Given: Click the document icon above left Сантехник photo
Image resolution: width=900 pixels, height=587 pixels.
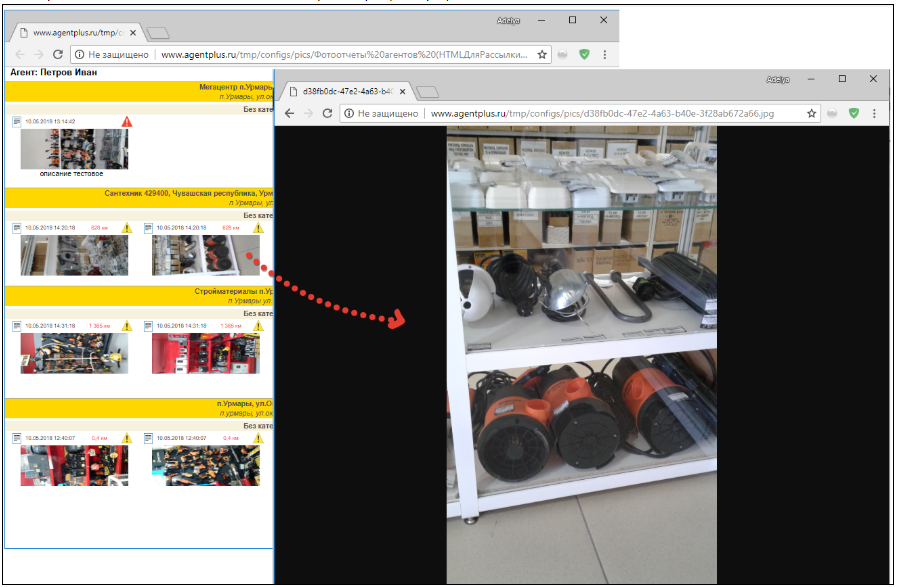Looking at the screenshot, I should [x=17, y=228].
